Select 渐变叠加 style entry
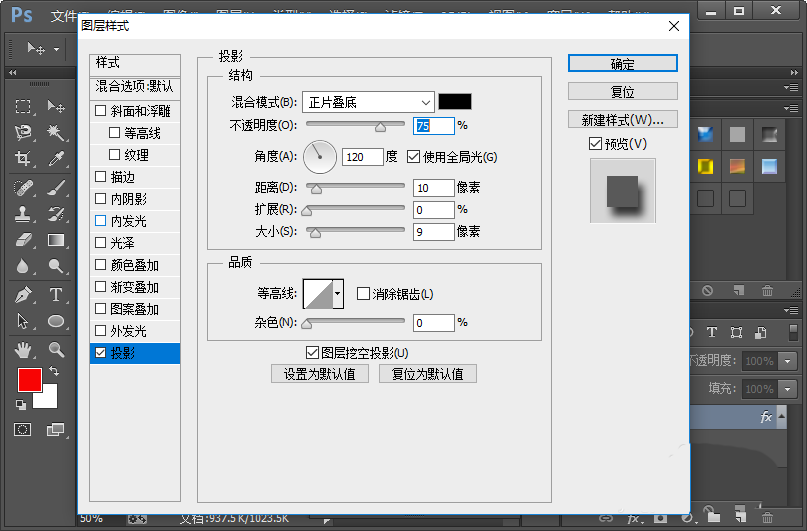The image size is (807, 531). point(135,287)
